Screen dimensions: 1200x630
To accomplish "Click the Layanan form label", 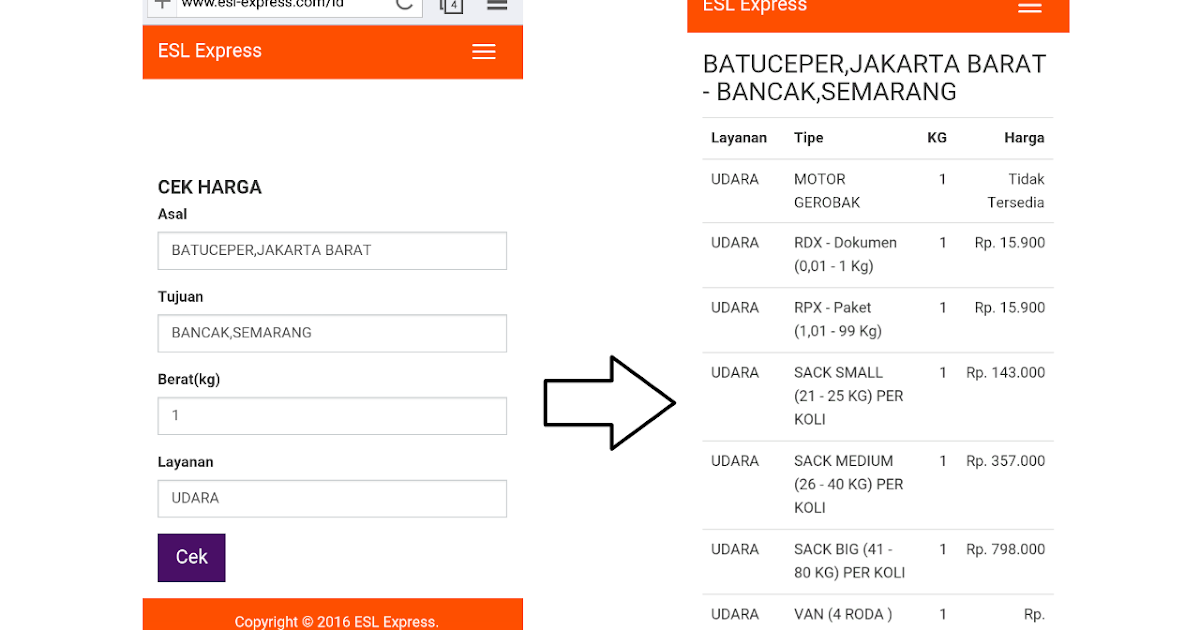I will 186,462.
